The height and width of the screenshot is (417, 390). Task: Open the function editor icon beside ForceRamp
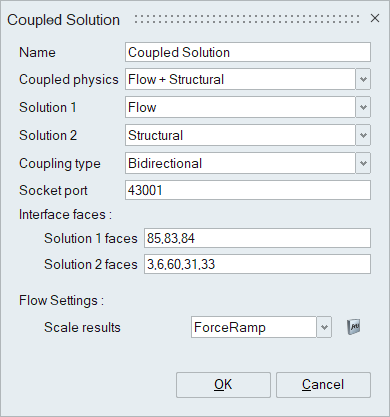tap(354, 327)
